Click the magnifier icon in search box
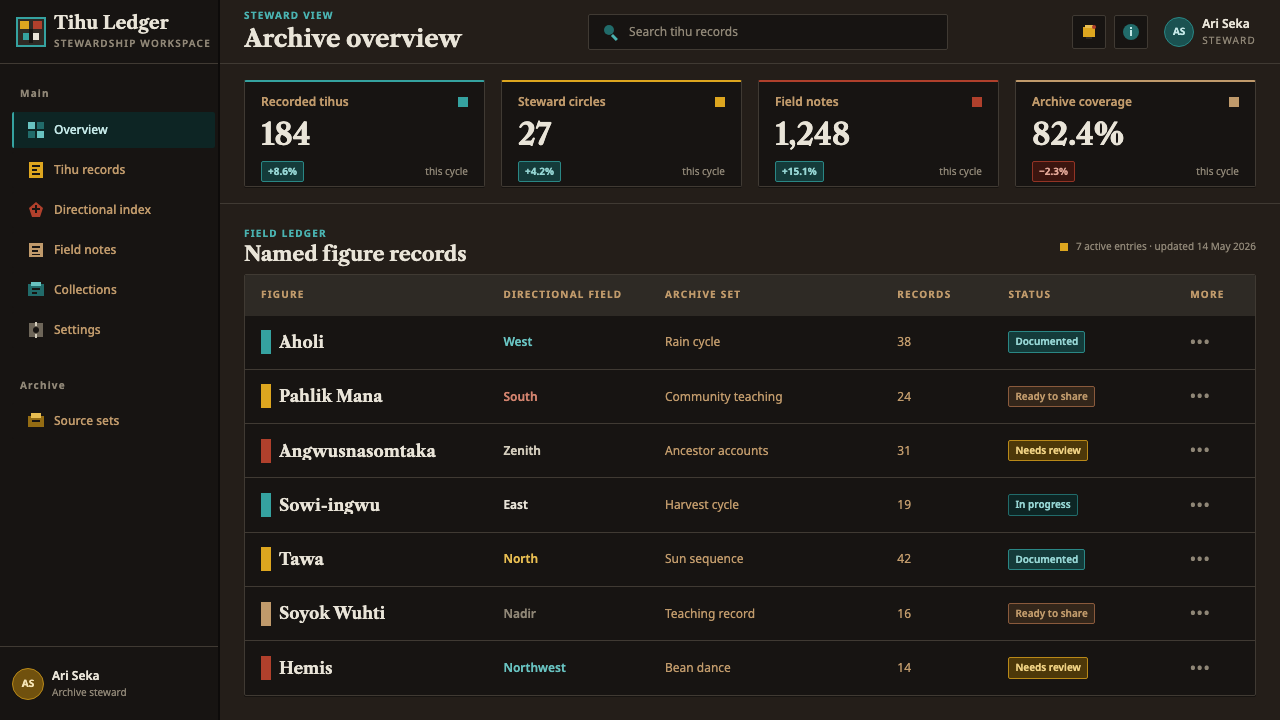The width and height of the screenshot is (1280, 720). tap(610, 32)
